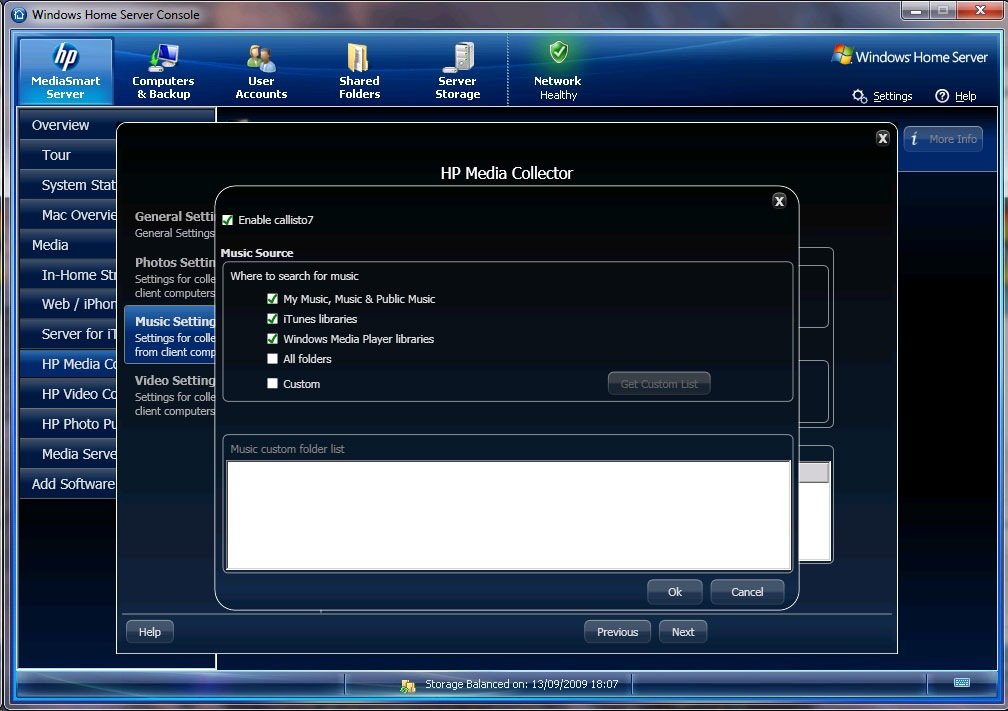Open User Accounts section
This screenshot has height=711, width=1008.
click(x=261, y=71)
